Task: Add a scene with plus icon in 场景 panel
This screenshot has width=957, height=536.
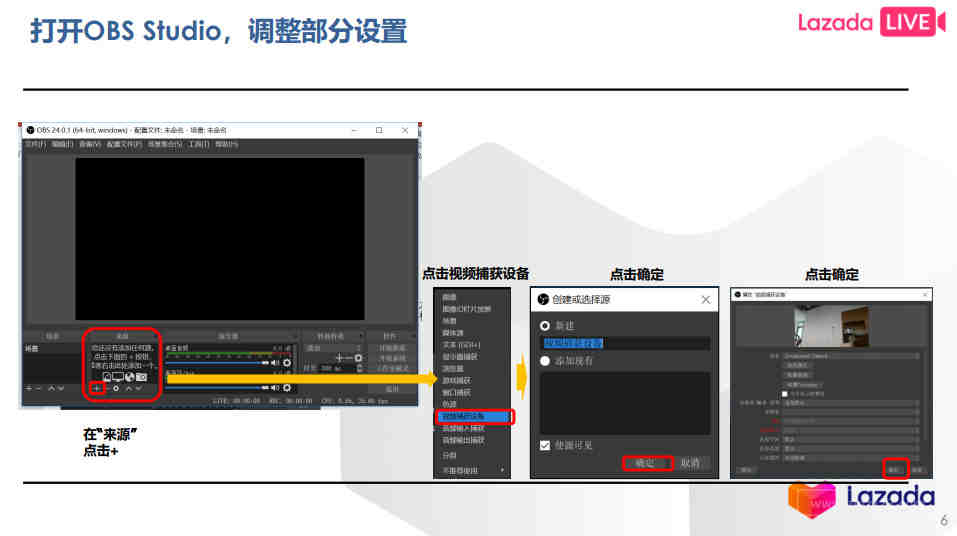Action: [28, 388]
